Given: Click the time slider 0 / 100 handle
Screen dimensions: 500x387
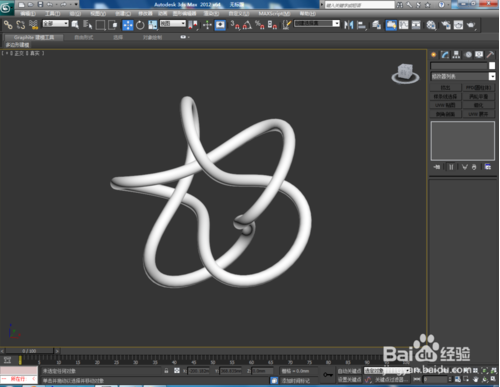Looking at the screenshot, I should 29,351.
